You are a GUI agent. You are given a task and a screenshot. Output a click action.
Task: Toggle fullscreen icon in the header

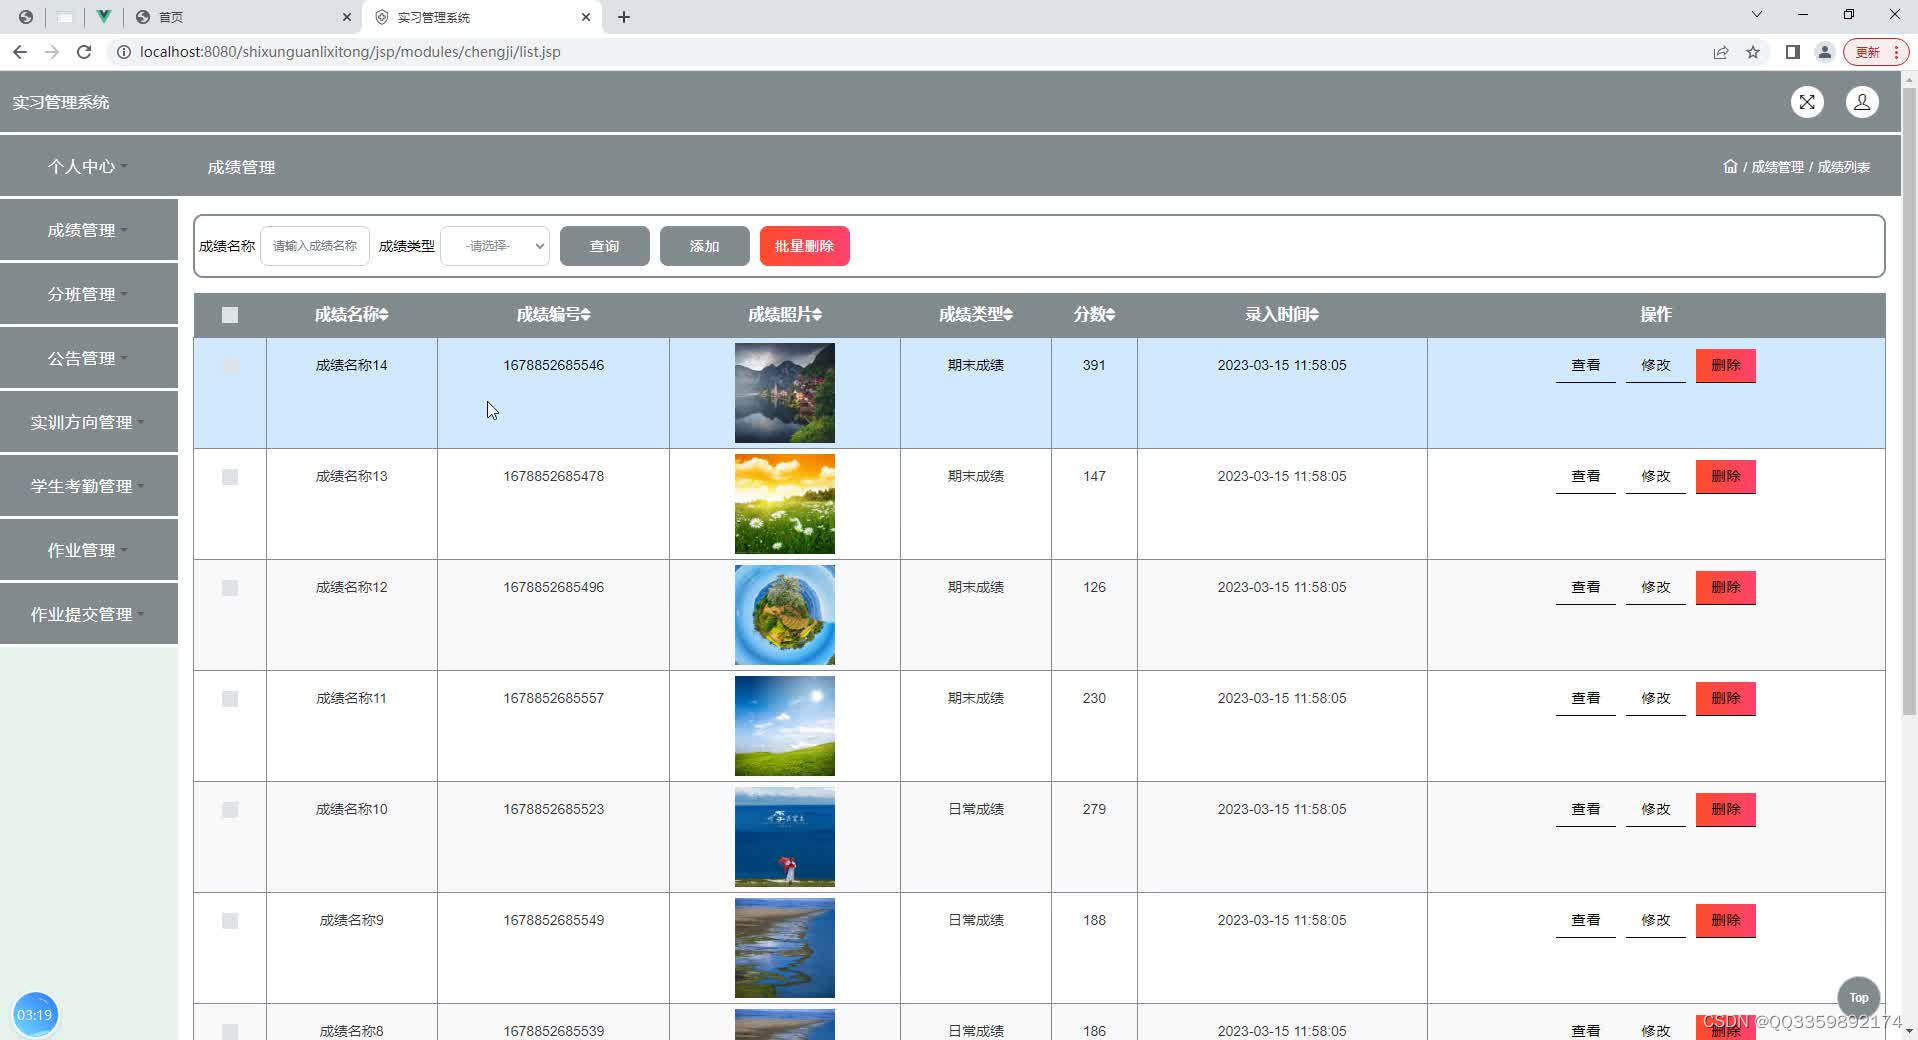1807,102
